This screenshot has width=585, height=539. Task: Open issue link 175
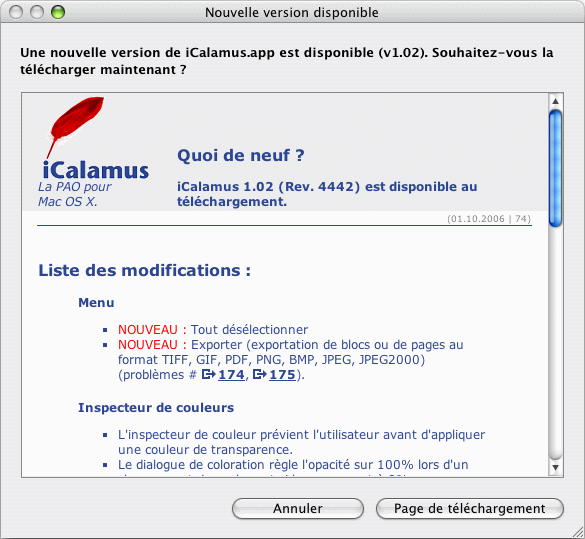coord(282,375)
